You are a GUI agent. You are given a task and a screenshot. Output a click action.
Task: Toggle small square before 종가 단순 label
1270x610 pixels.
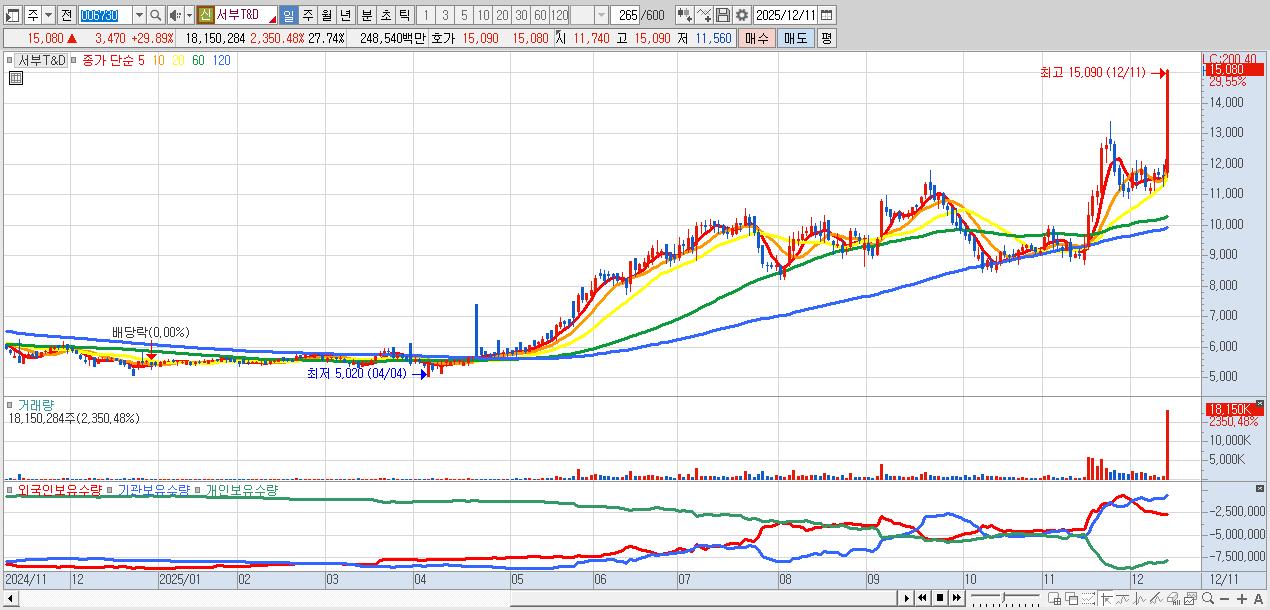coord(75,60)
